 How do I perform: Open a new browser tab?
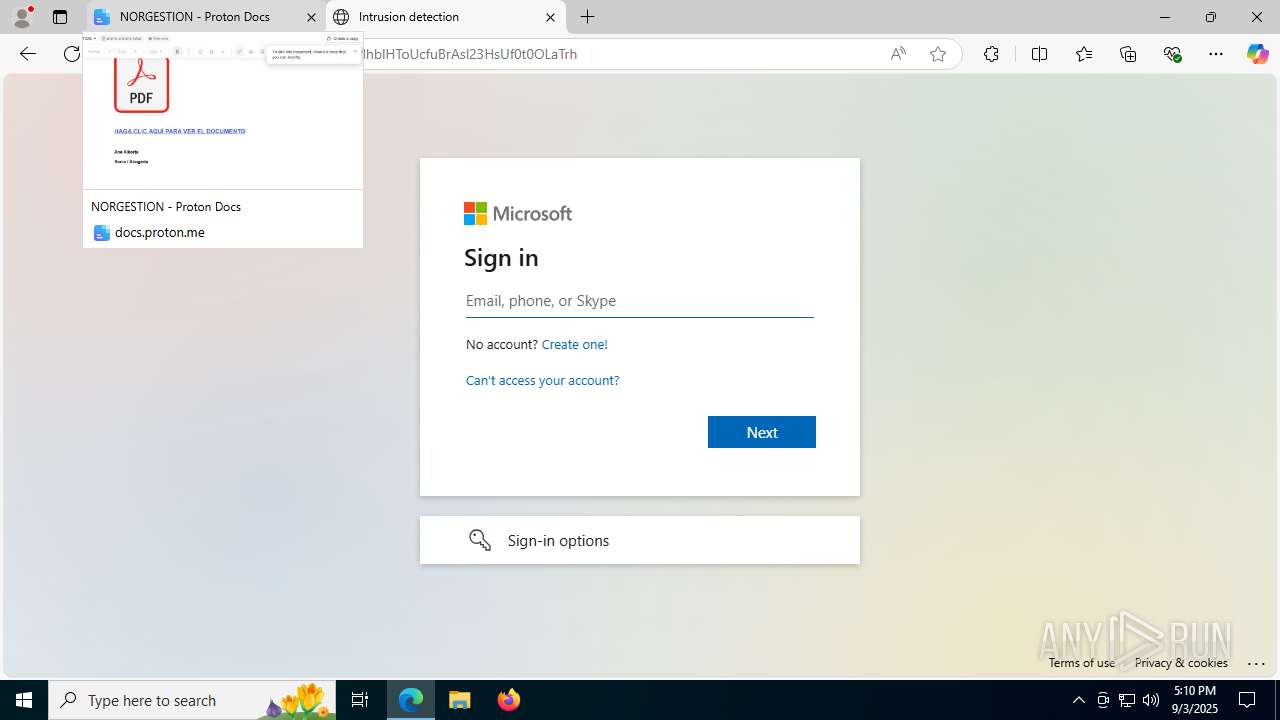[x=588, y=17]
